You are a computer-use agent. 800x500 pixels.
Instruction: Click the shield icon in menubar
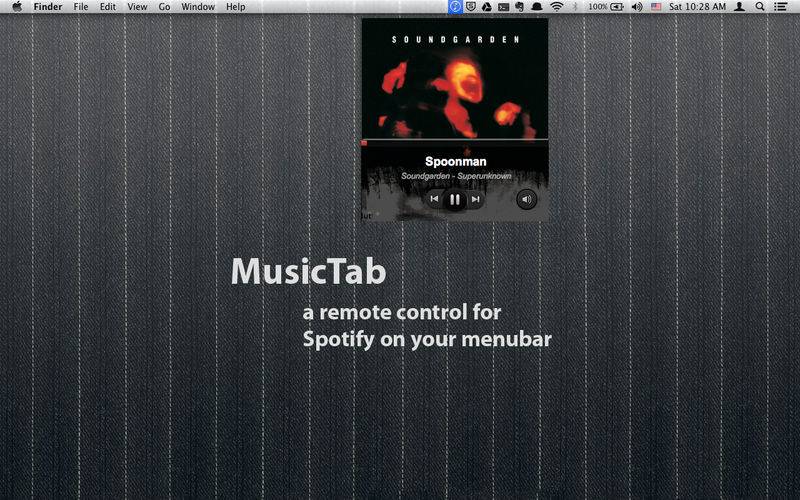pyautogui.click(x=471, y=7)
